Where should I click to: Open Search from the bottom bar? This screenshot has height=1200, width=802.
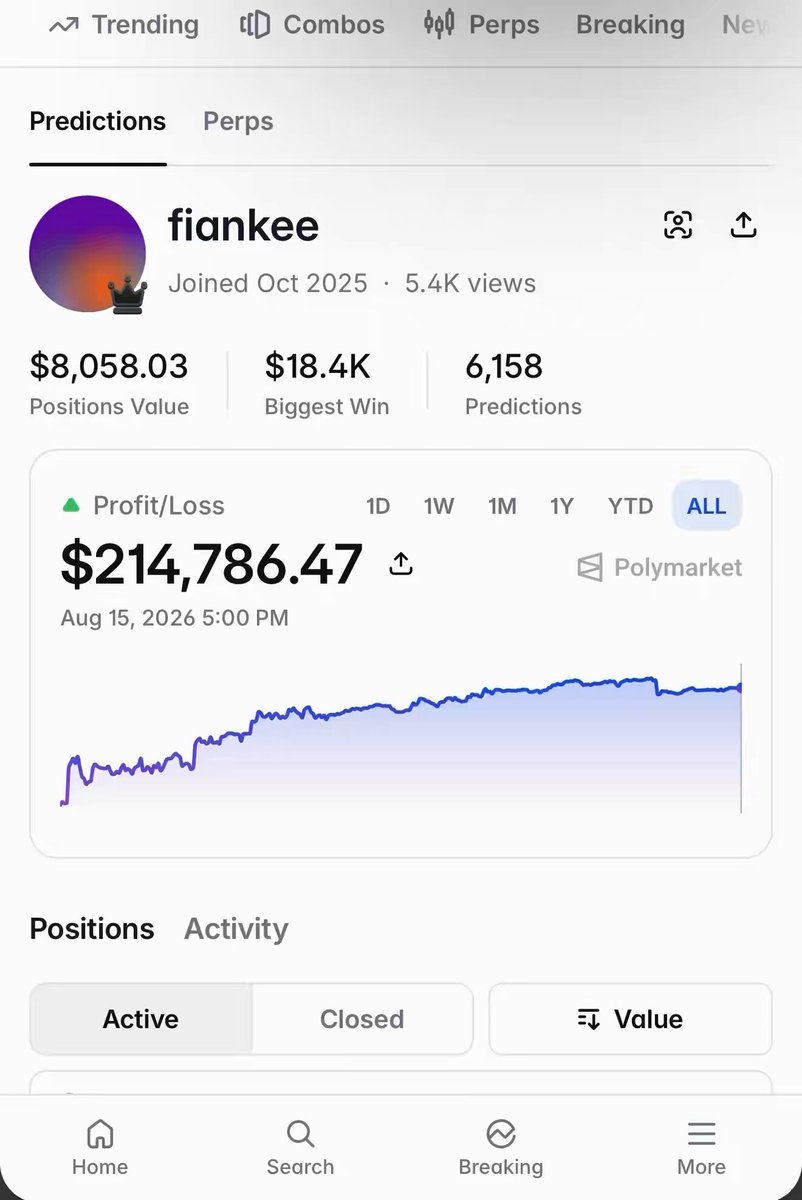(x=300, y=1148)
